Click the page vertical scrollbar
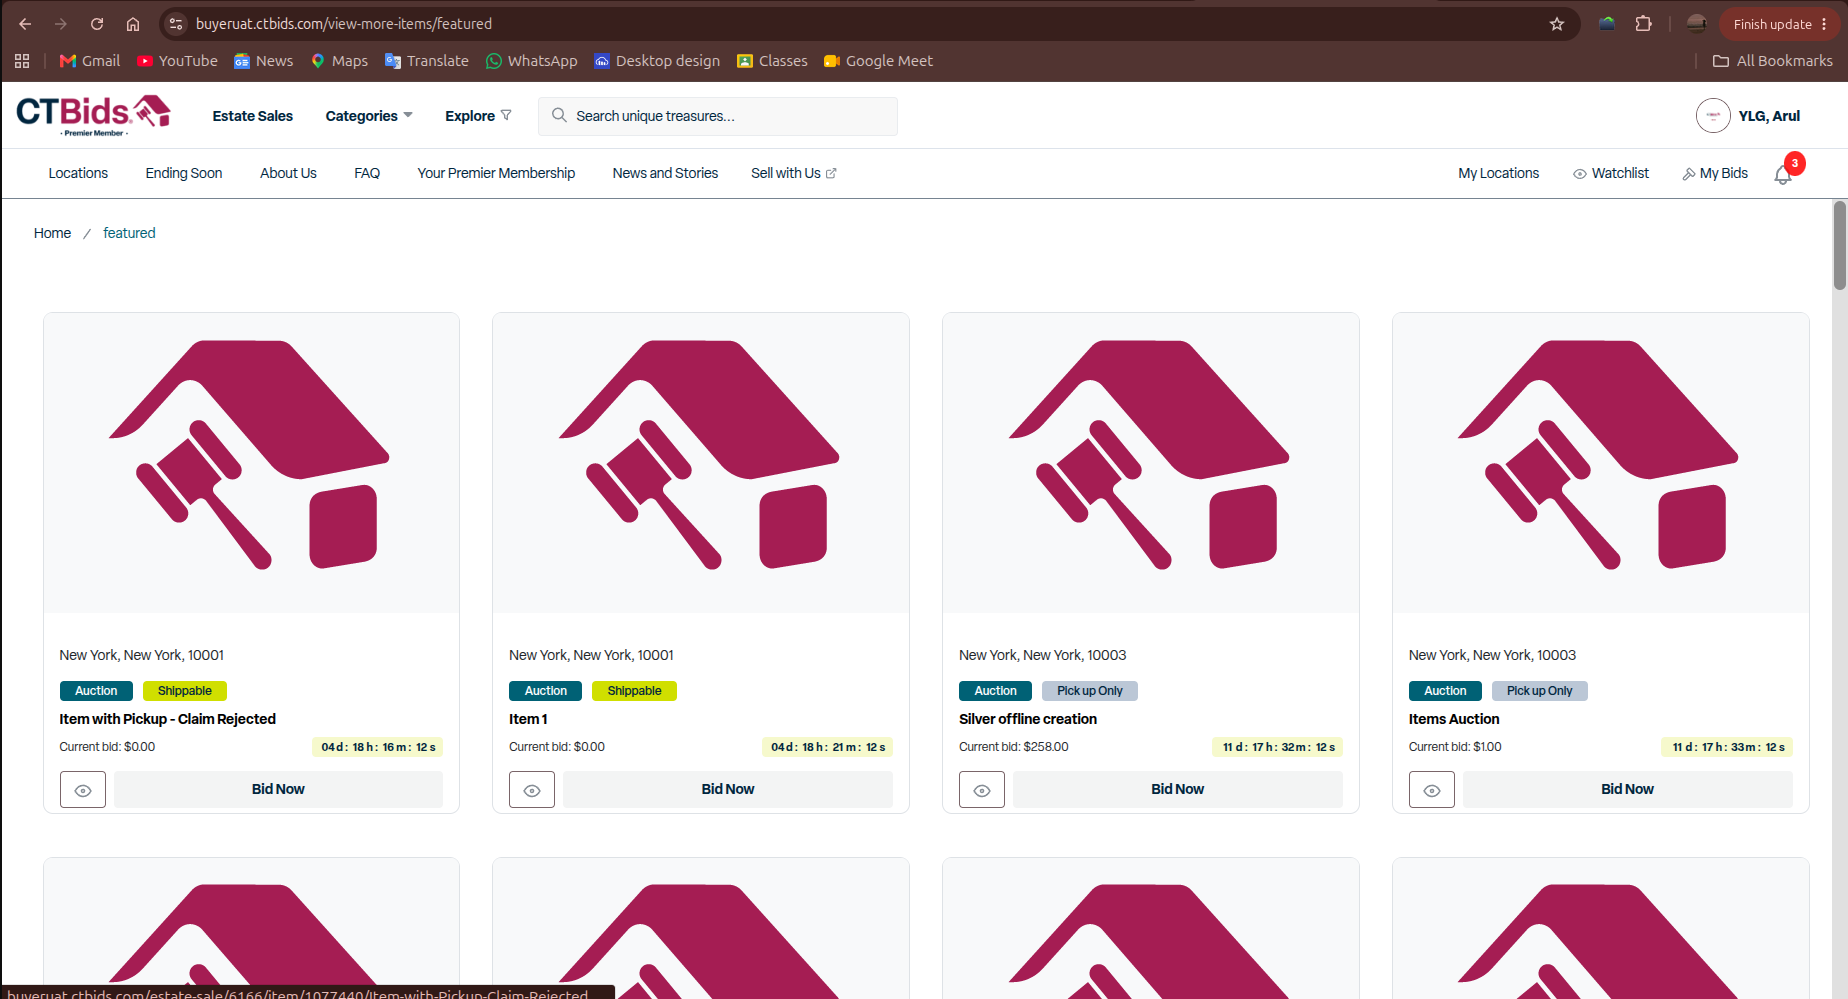Viewport: 1848px width, 999px height. point(1839,246)
